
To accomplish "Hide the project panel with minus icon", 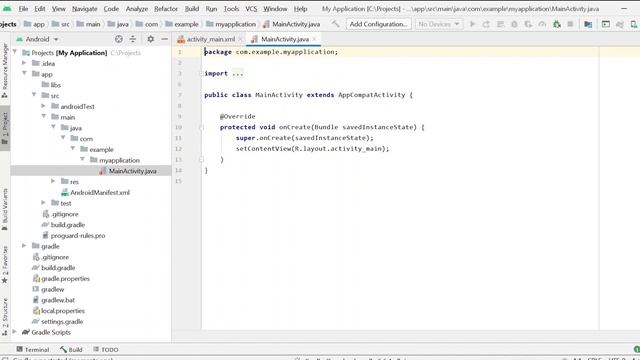I will click(164, 39).
